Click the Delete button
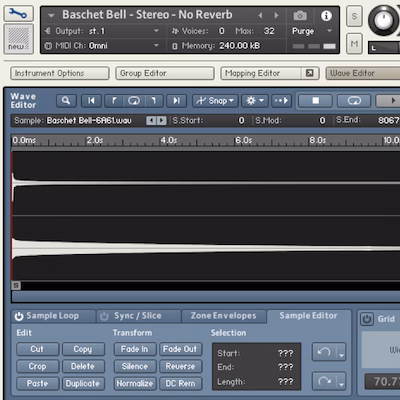This screenshot has height=400, width=400. coord(83,366)
